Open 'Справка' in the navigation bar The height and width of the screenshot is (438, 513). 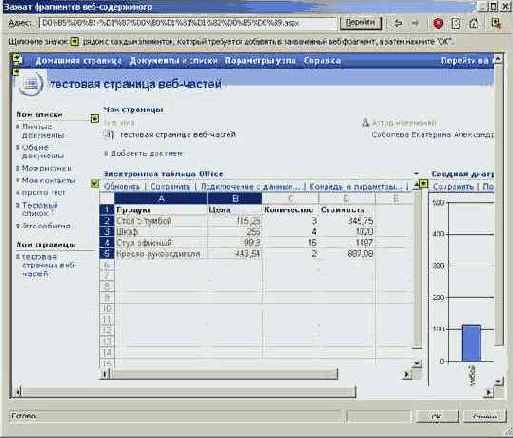click(x=322, y=61)
